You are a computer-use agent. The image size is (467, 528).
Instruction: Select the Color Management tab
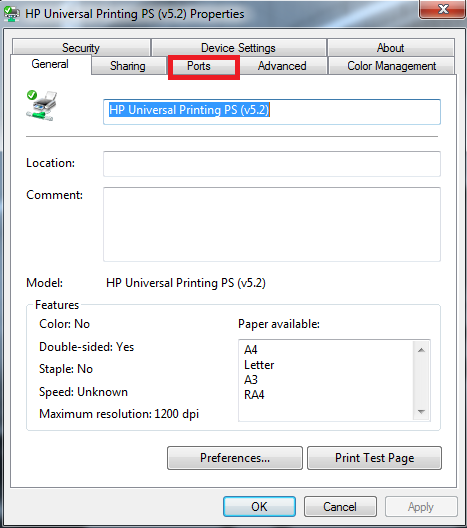pos(392,66)
